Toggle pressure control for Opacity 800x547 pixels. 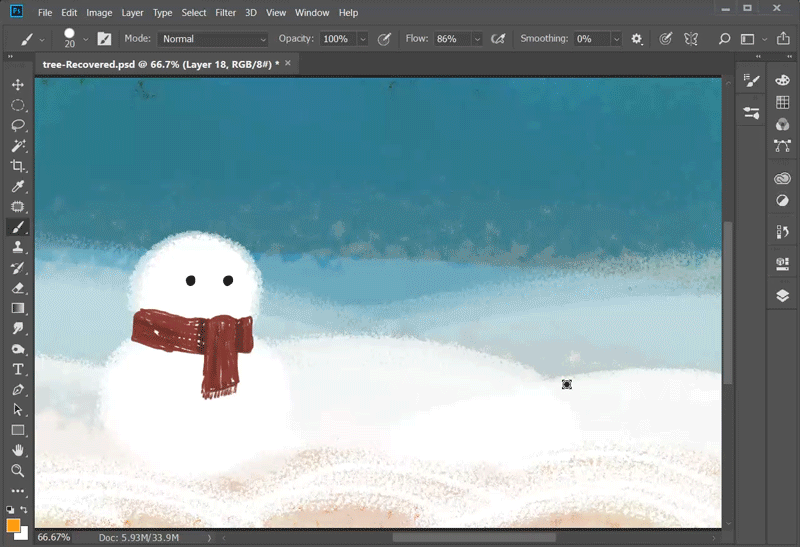tap(384, 39)
